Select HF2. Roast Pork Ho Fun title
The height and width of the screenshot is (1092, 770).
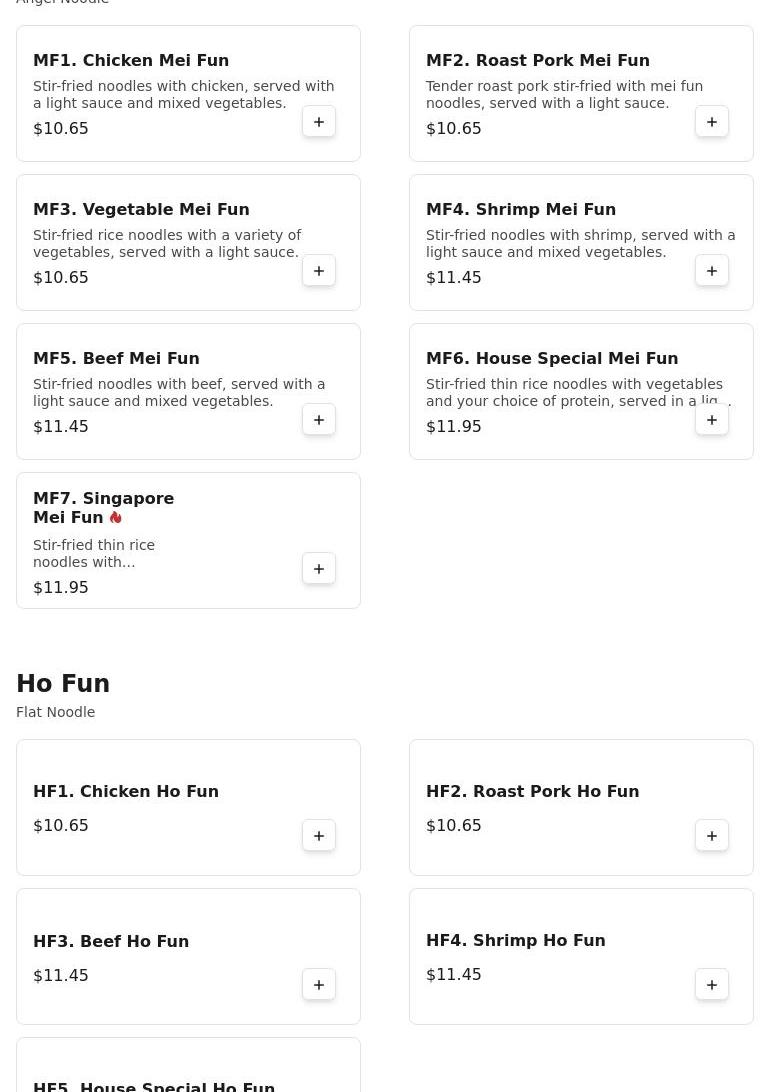[532, 791]
